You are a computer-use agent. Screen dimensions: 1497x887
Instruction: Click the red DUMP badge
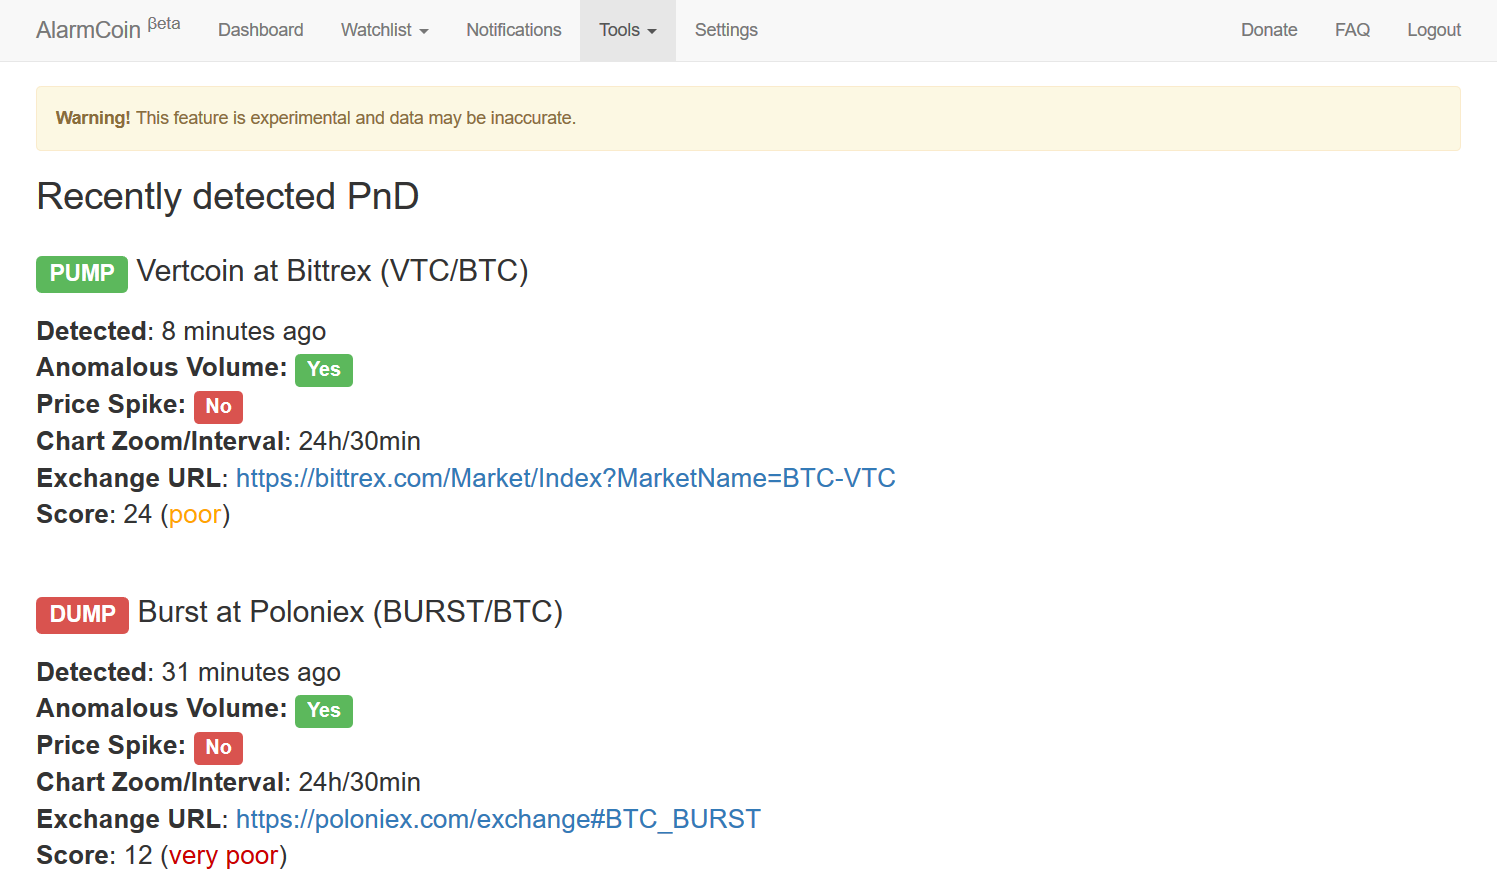[x=82, y=615]
